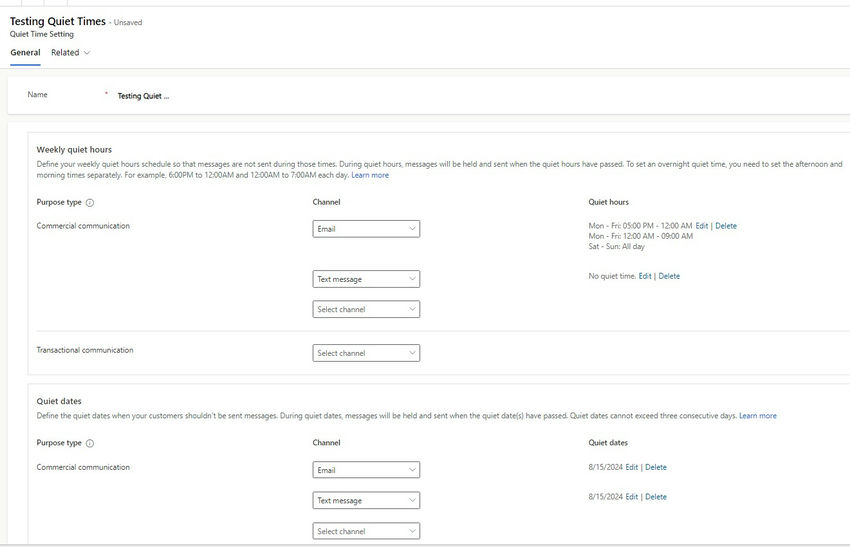This screenshot has width=850, height=547.
Task: Delete the Email weekly quiet hours entry
Action: 726,226
